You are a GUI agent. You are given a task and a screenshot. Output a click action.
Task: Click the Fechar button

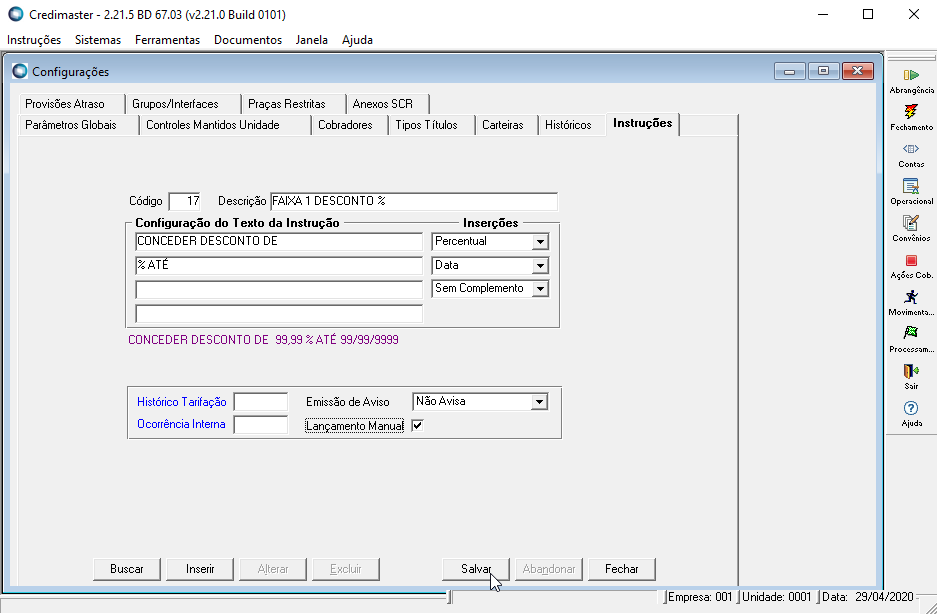click(x=621, y=569)
